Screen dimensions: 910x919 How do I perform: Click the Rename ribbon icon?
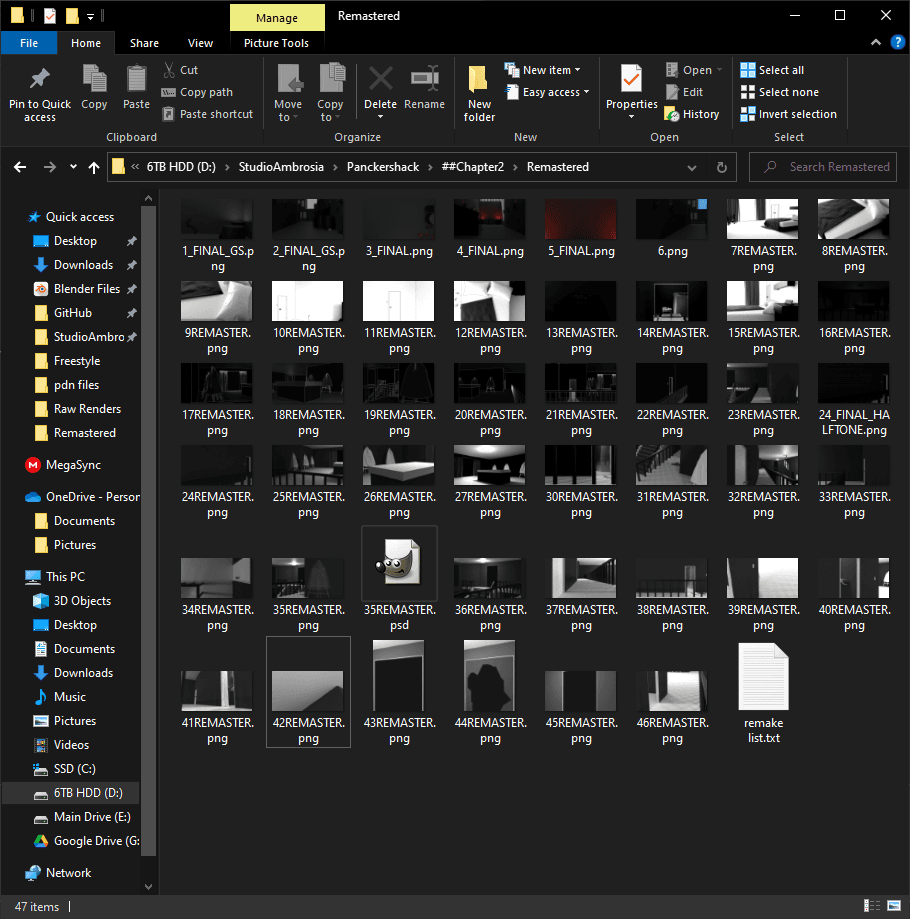pos(424,79)
